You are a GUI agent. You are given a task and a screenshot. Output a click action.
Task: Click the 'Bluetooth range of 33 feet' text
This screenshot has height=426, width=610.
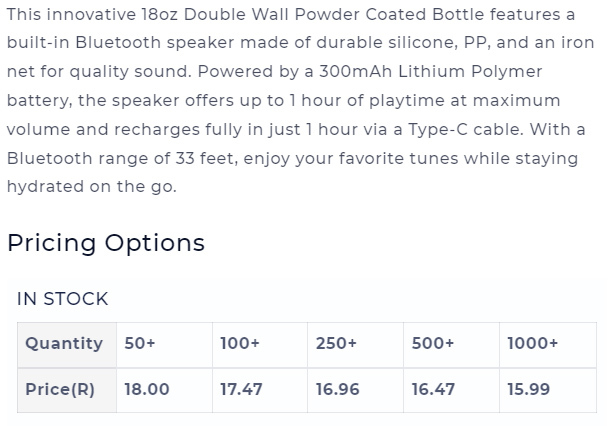(122, 159)
